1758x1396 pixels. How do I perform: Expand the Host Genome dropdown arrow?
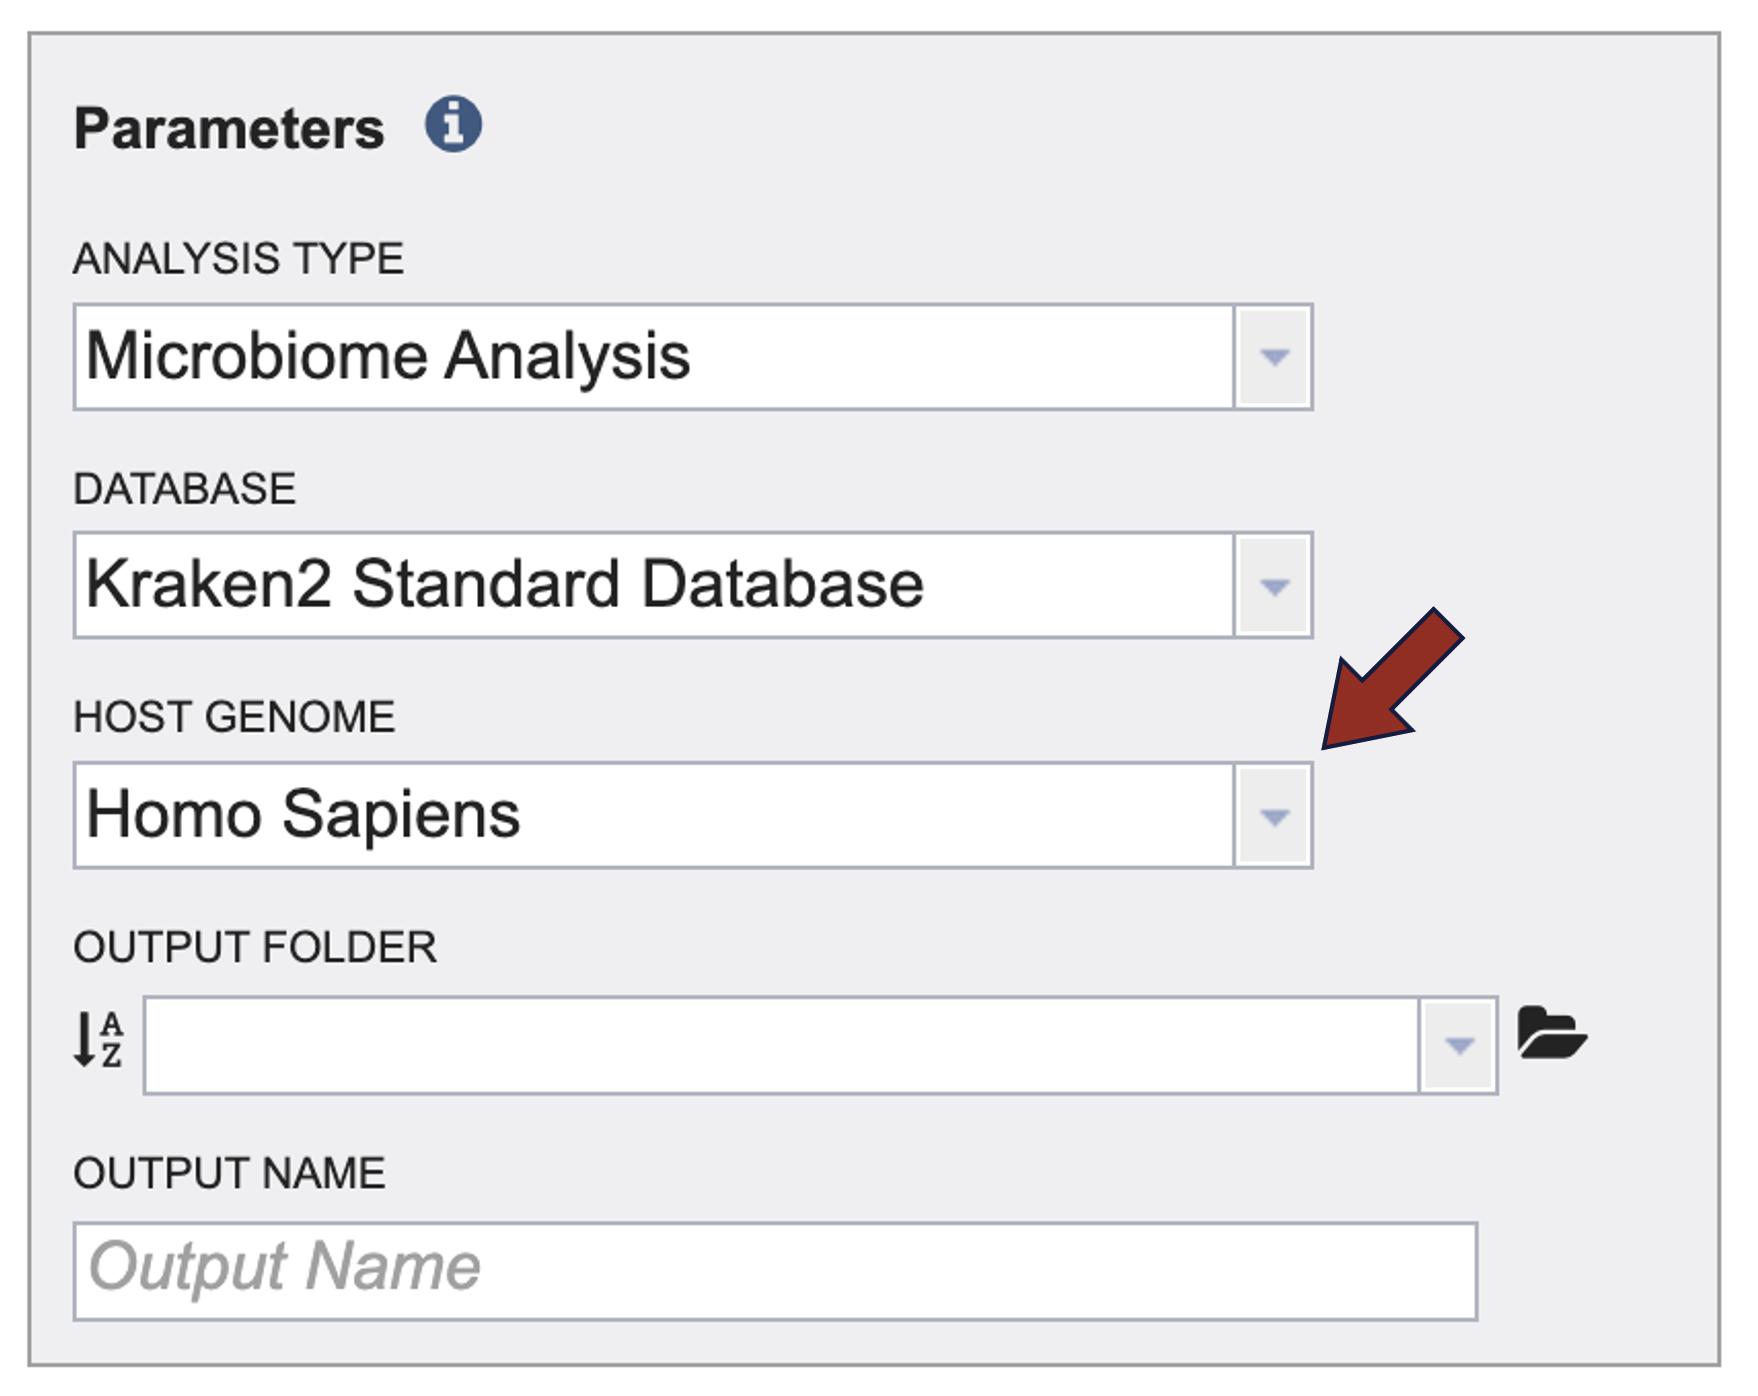[1273, 816]
